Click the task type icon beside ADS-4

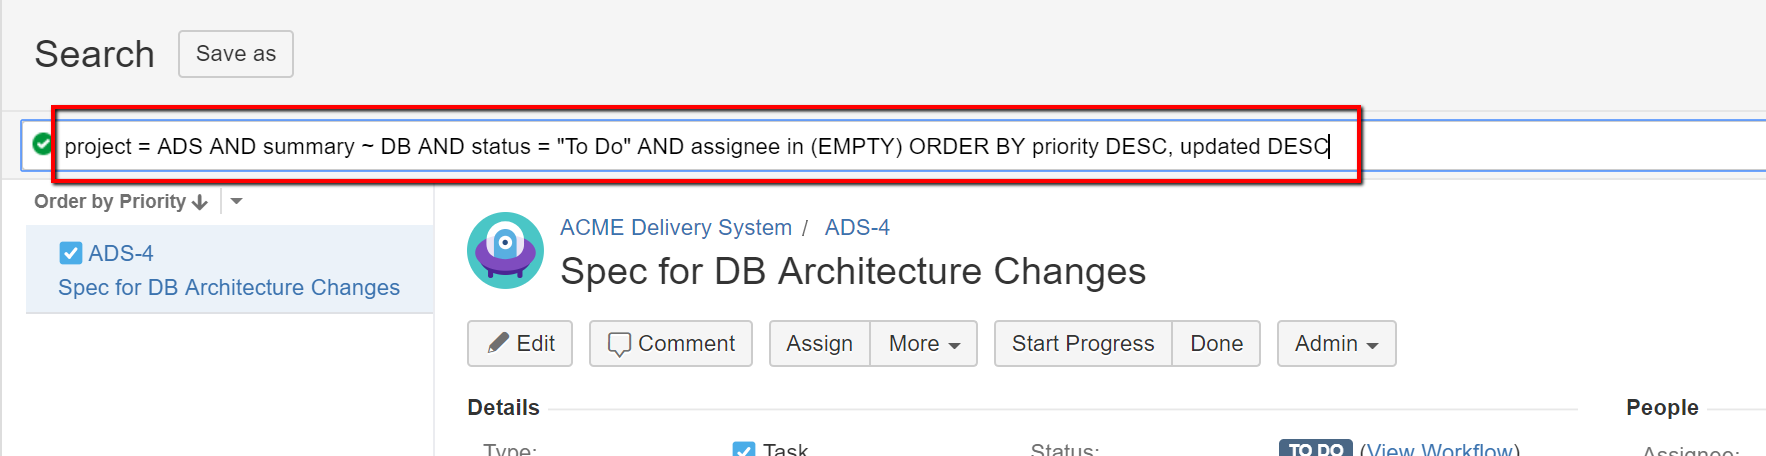point(71,253)
